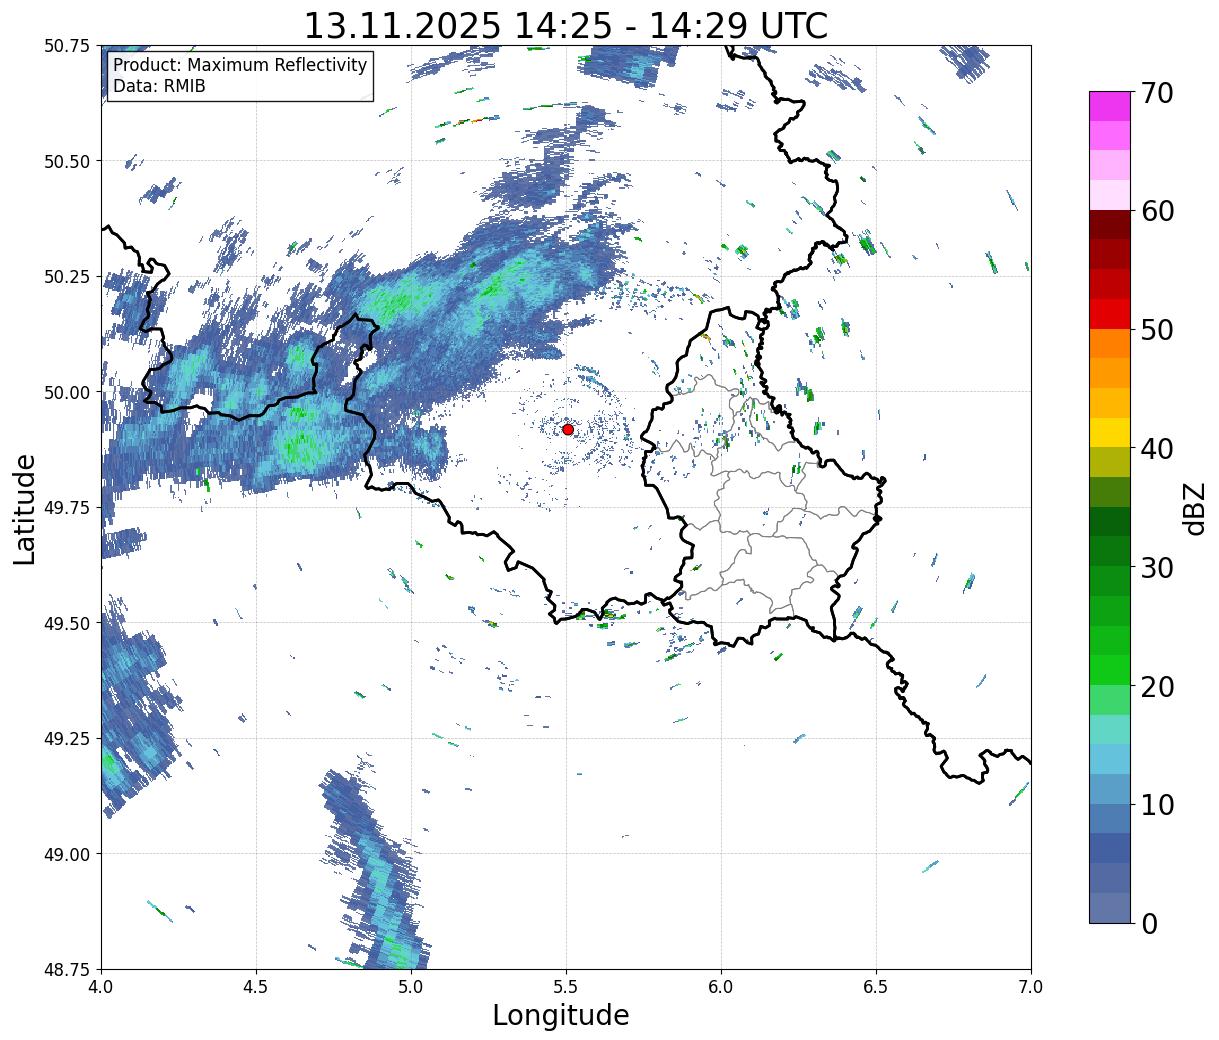Click the latitude tick label 48.75

click(x=67, y=969)
